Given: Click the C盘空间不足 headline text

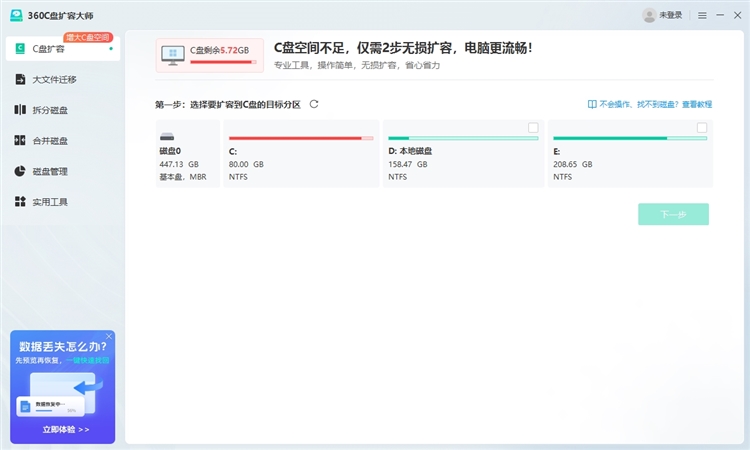Looking at the screenshot, I should pyautogui.click(x=403, y=48).
